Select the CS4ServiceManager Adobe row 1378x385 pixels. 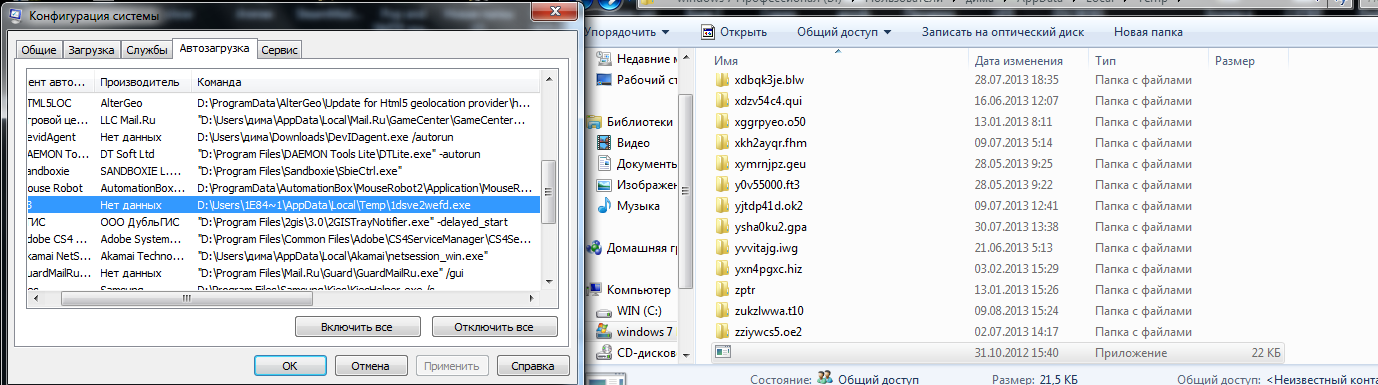click(x=282, y=238)
